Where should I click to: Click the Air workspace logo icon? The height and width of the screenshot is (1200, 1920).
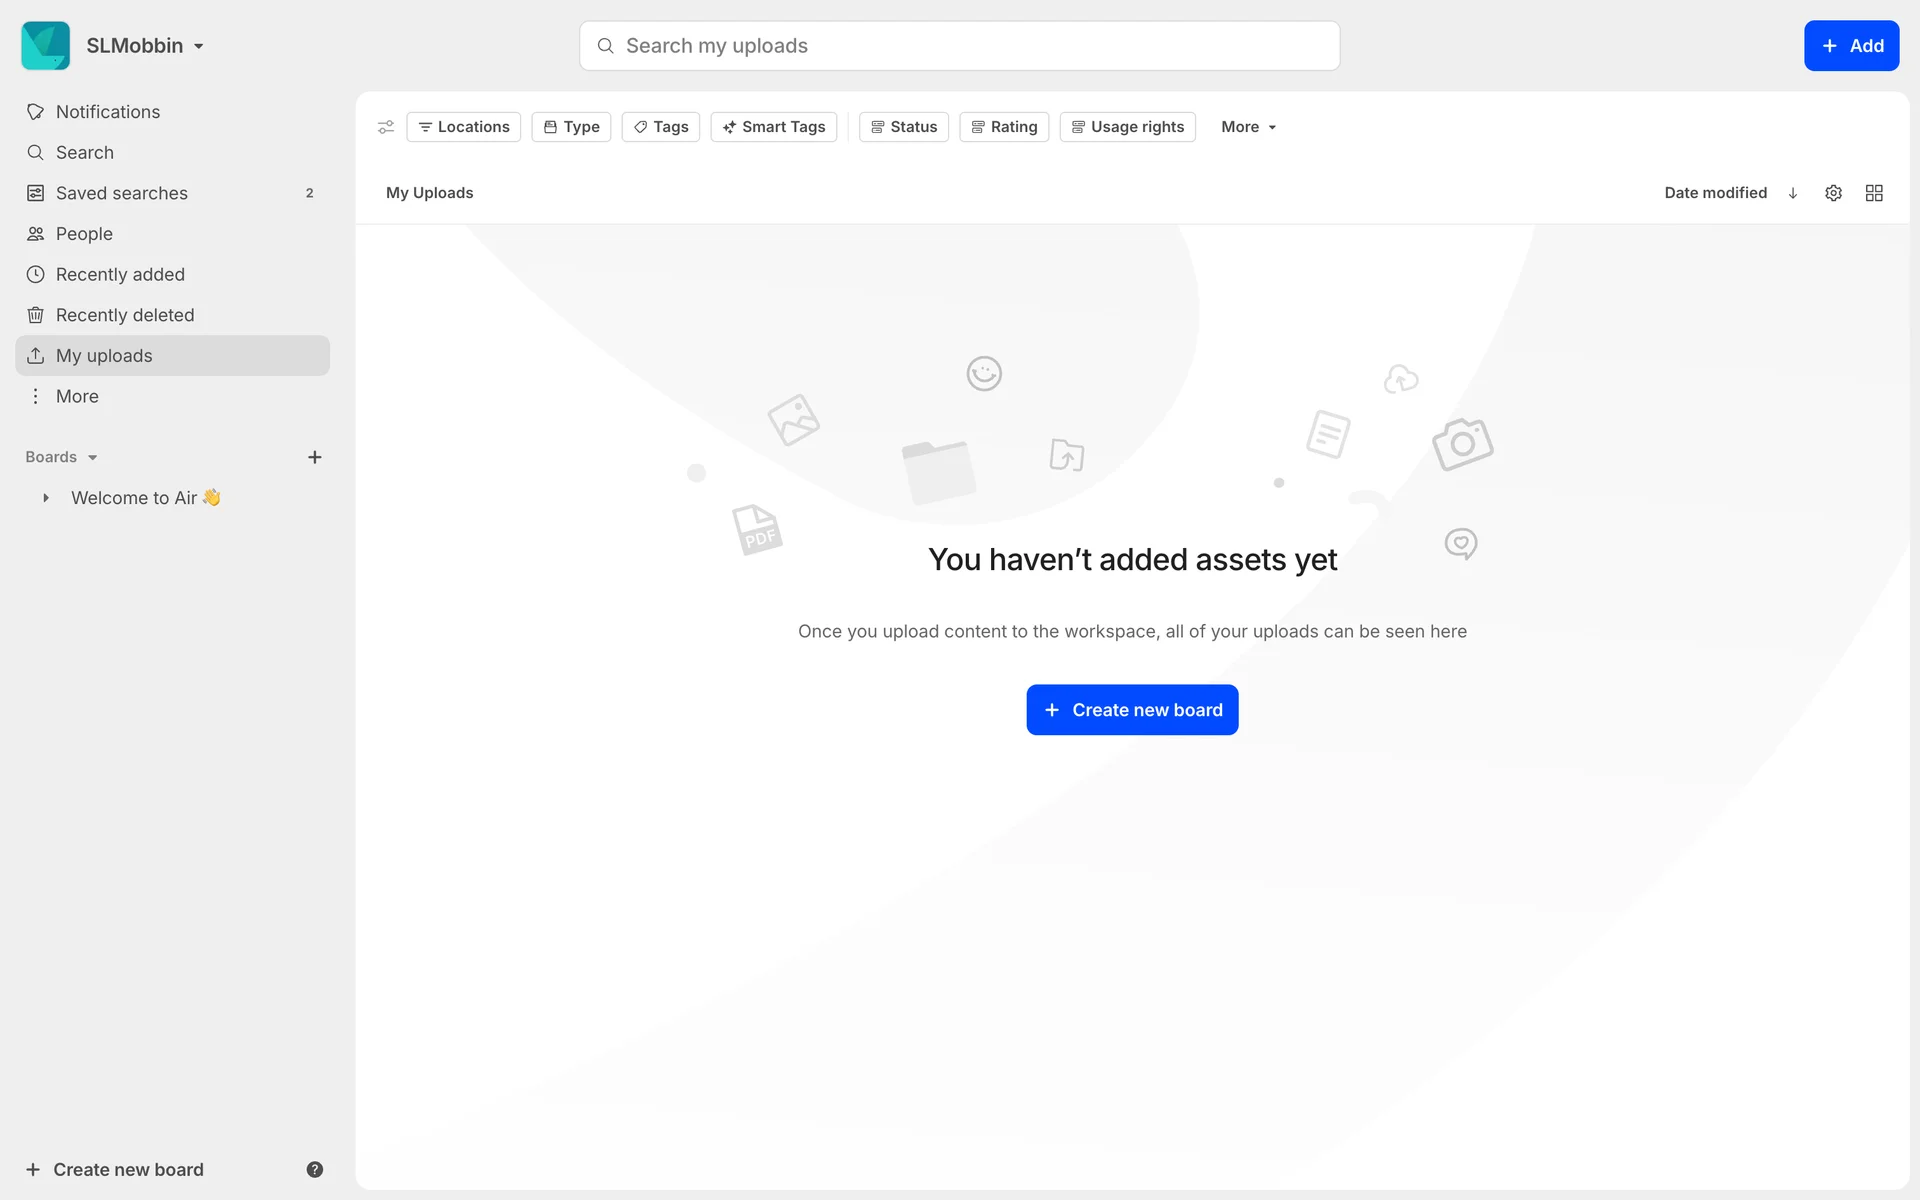45,46
